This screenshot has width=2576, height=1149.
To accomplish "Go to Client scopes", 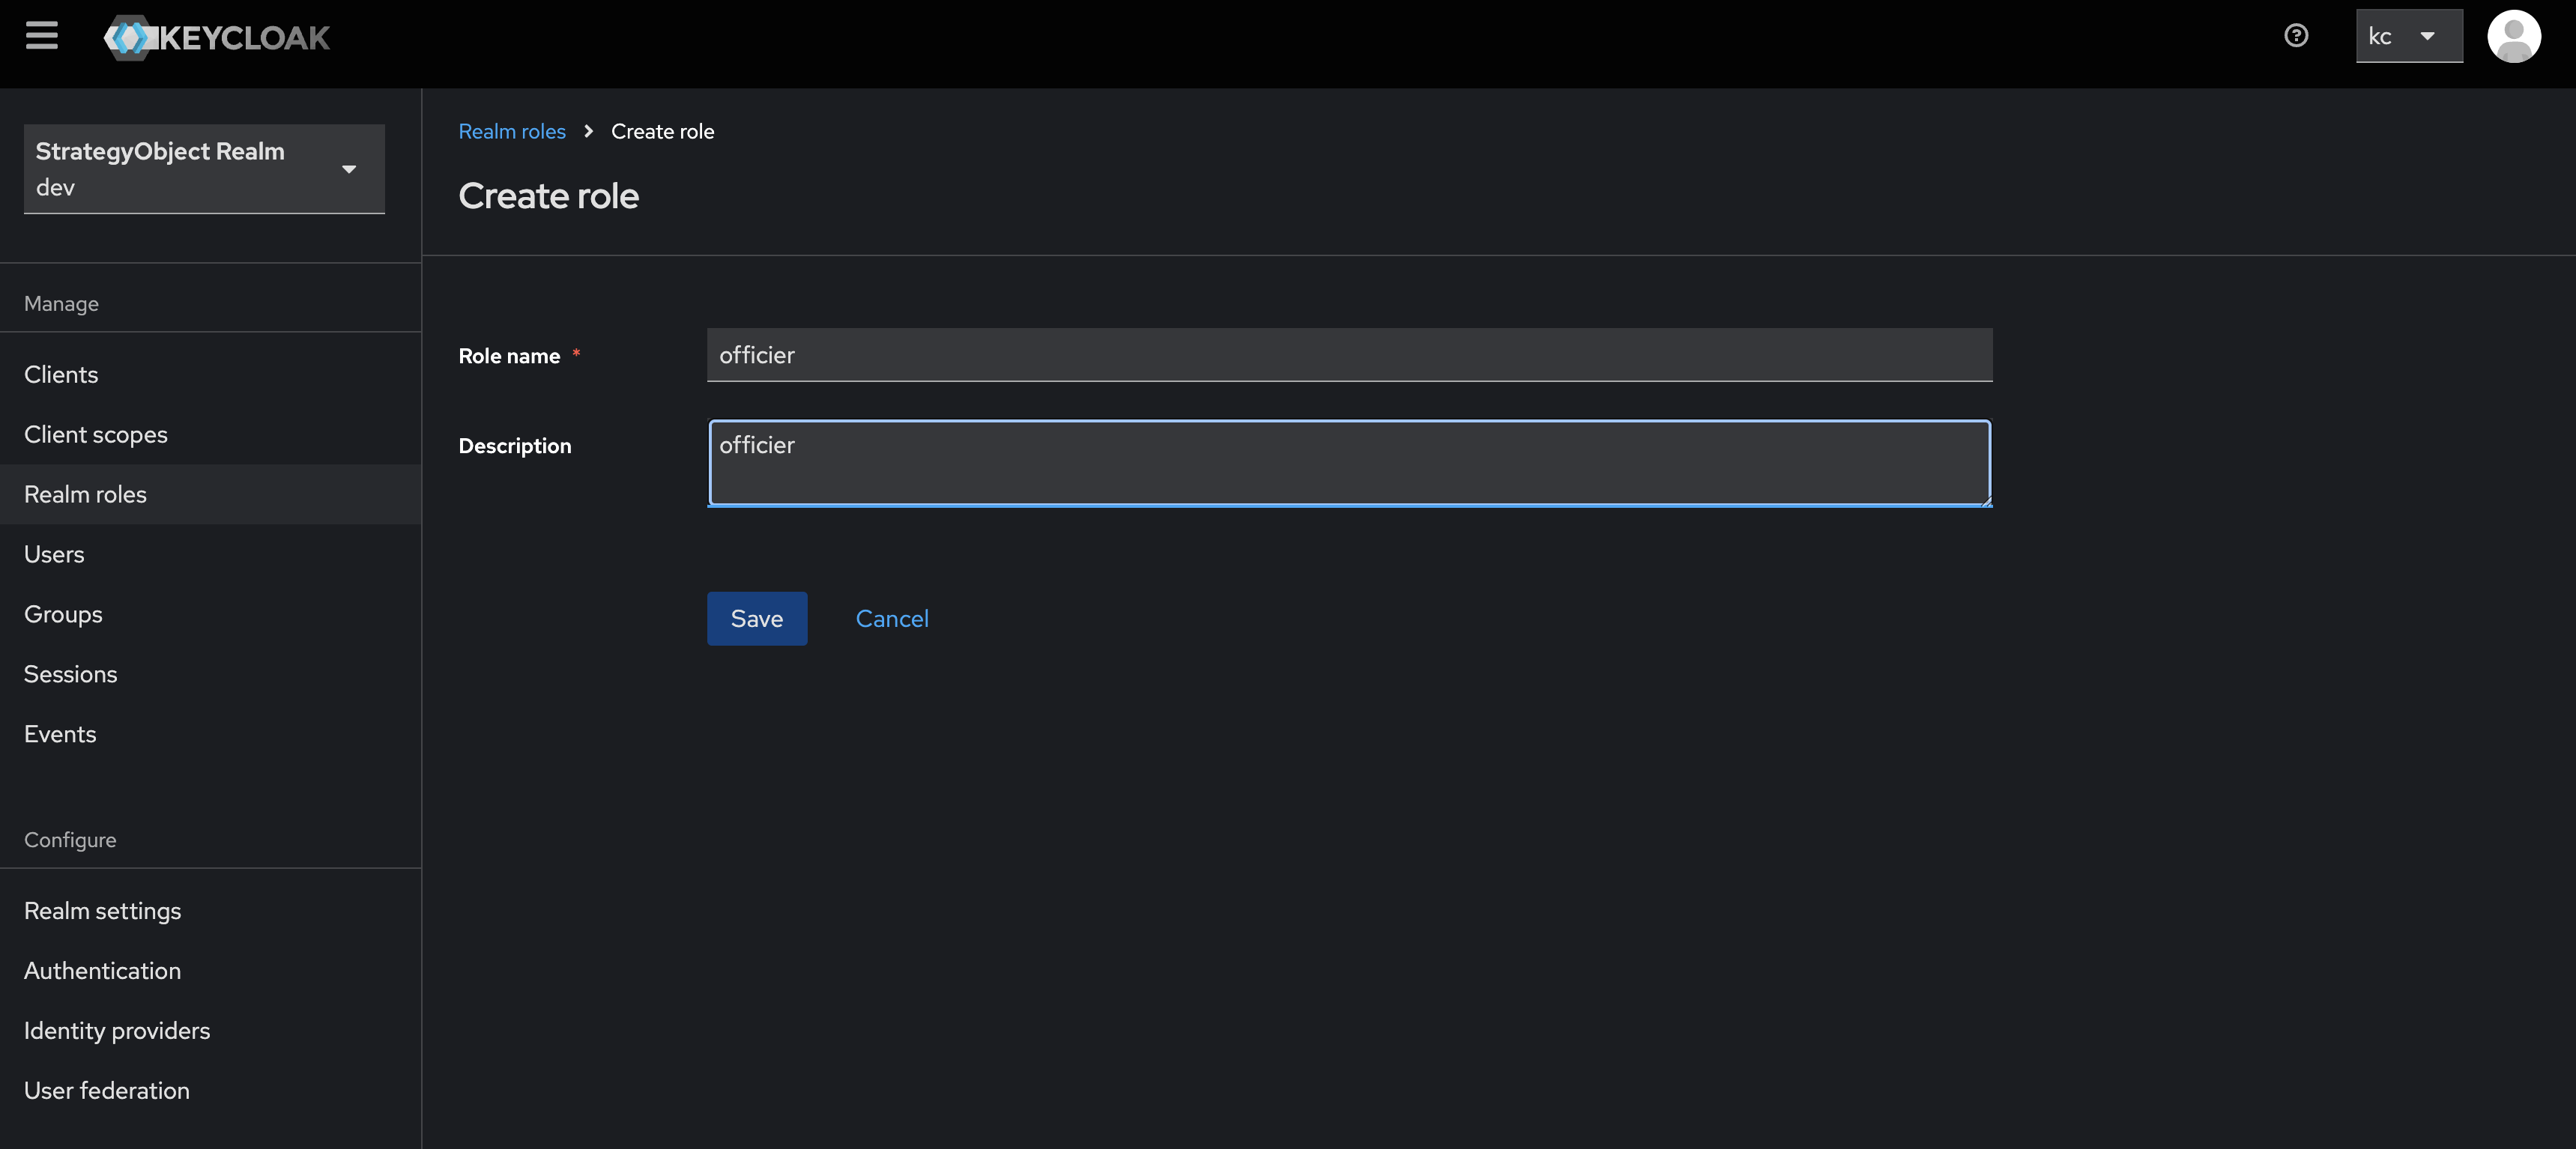I will click(96, 434).
